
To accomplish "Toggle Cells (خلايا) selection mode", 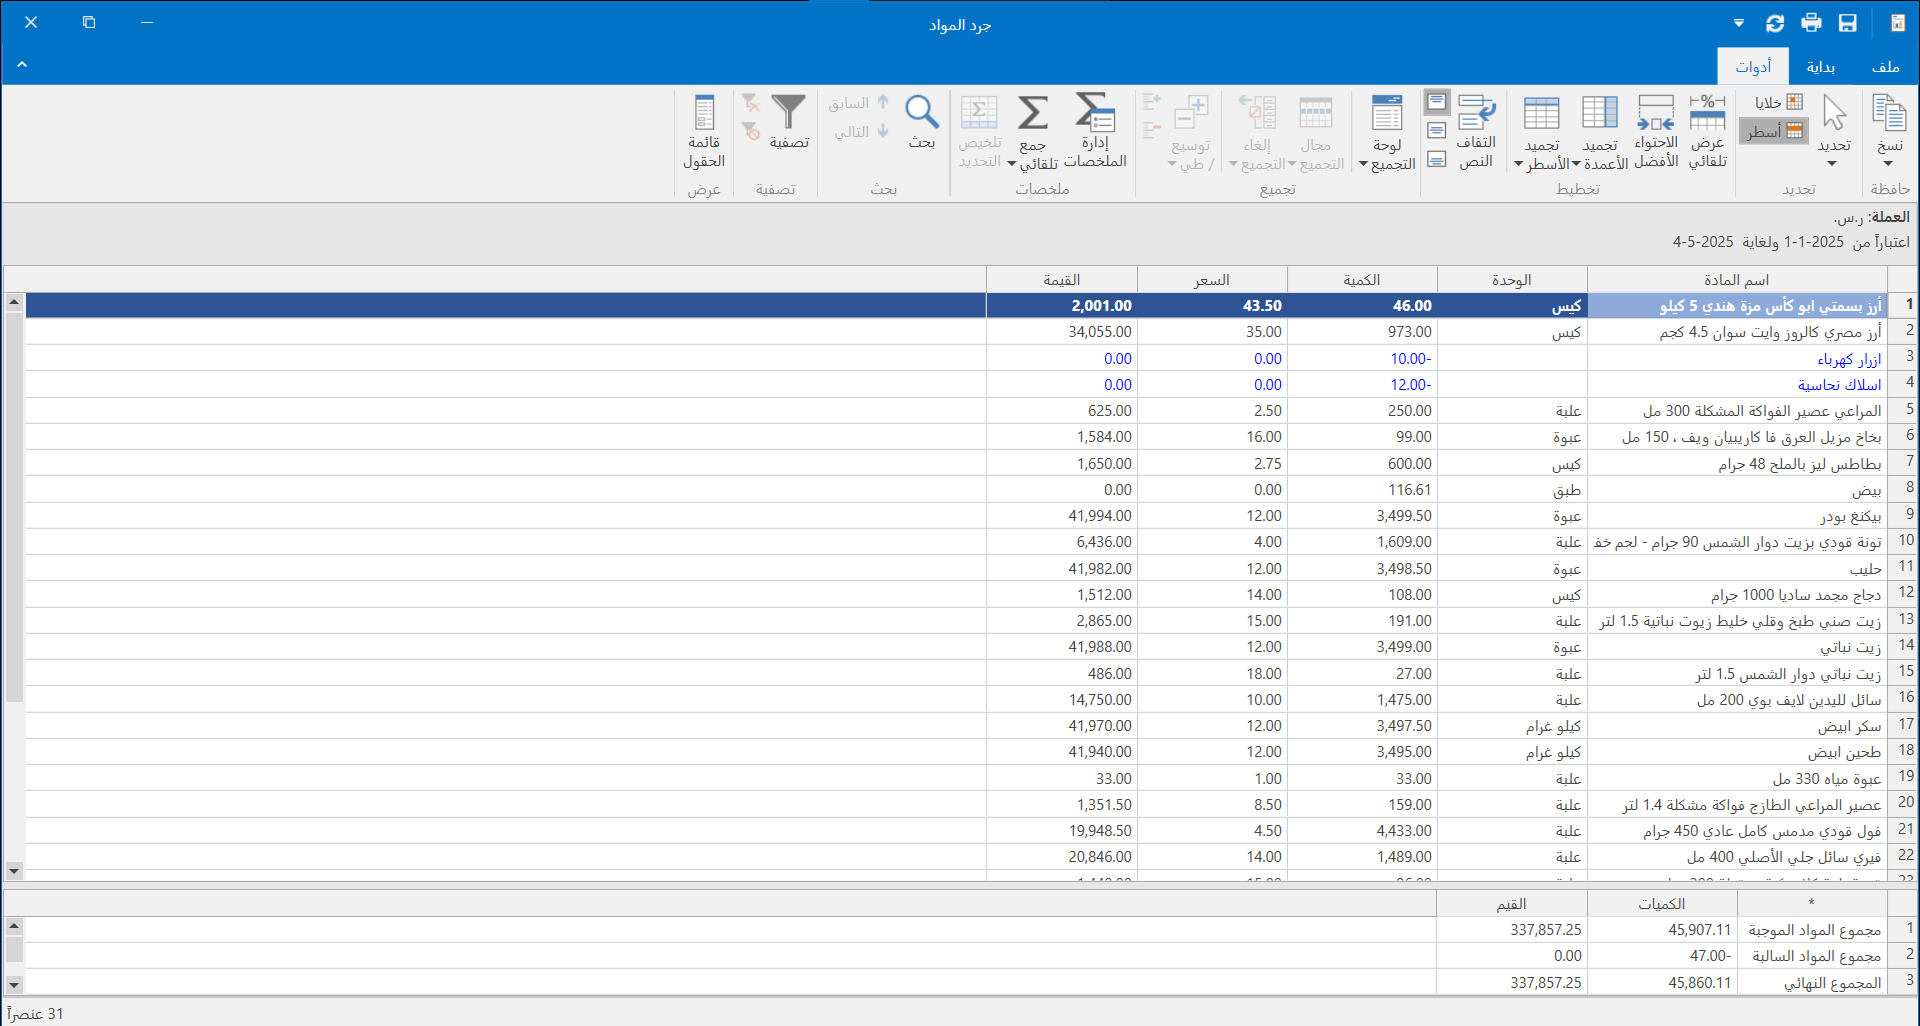I will [x=1778, y=102].
